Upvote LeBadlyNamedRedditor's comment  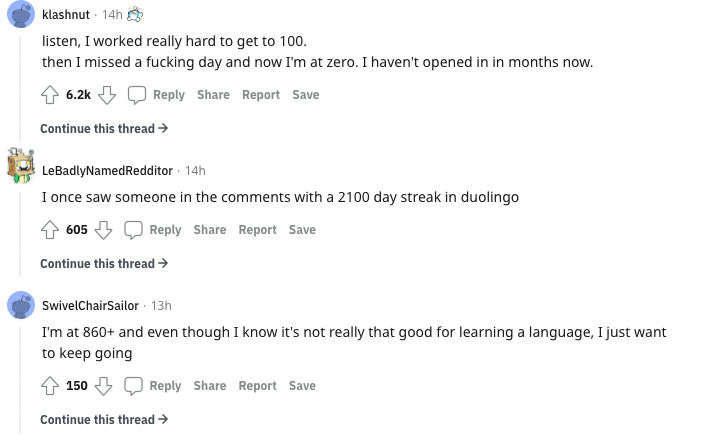(x=49, y=230)
